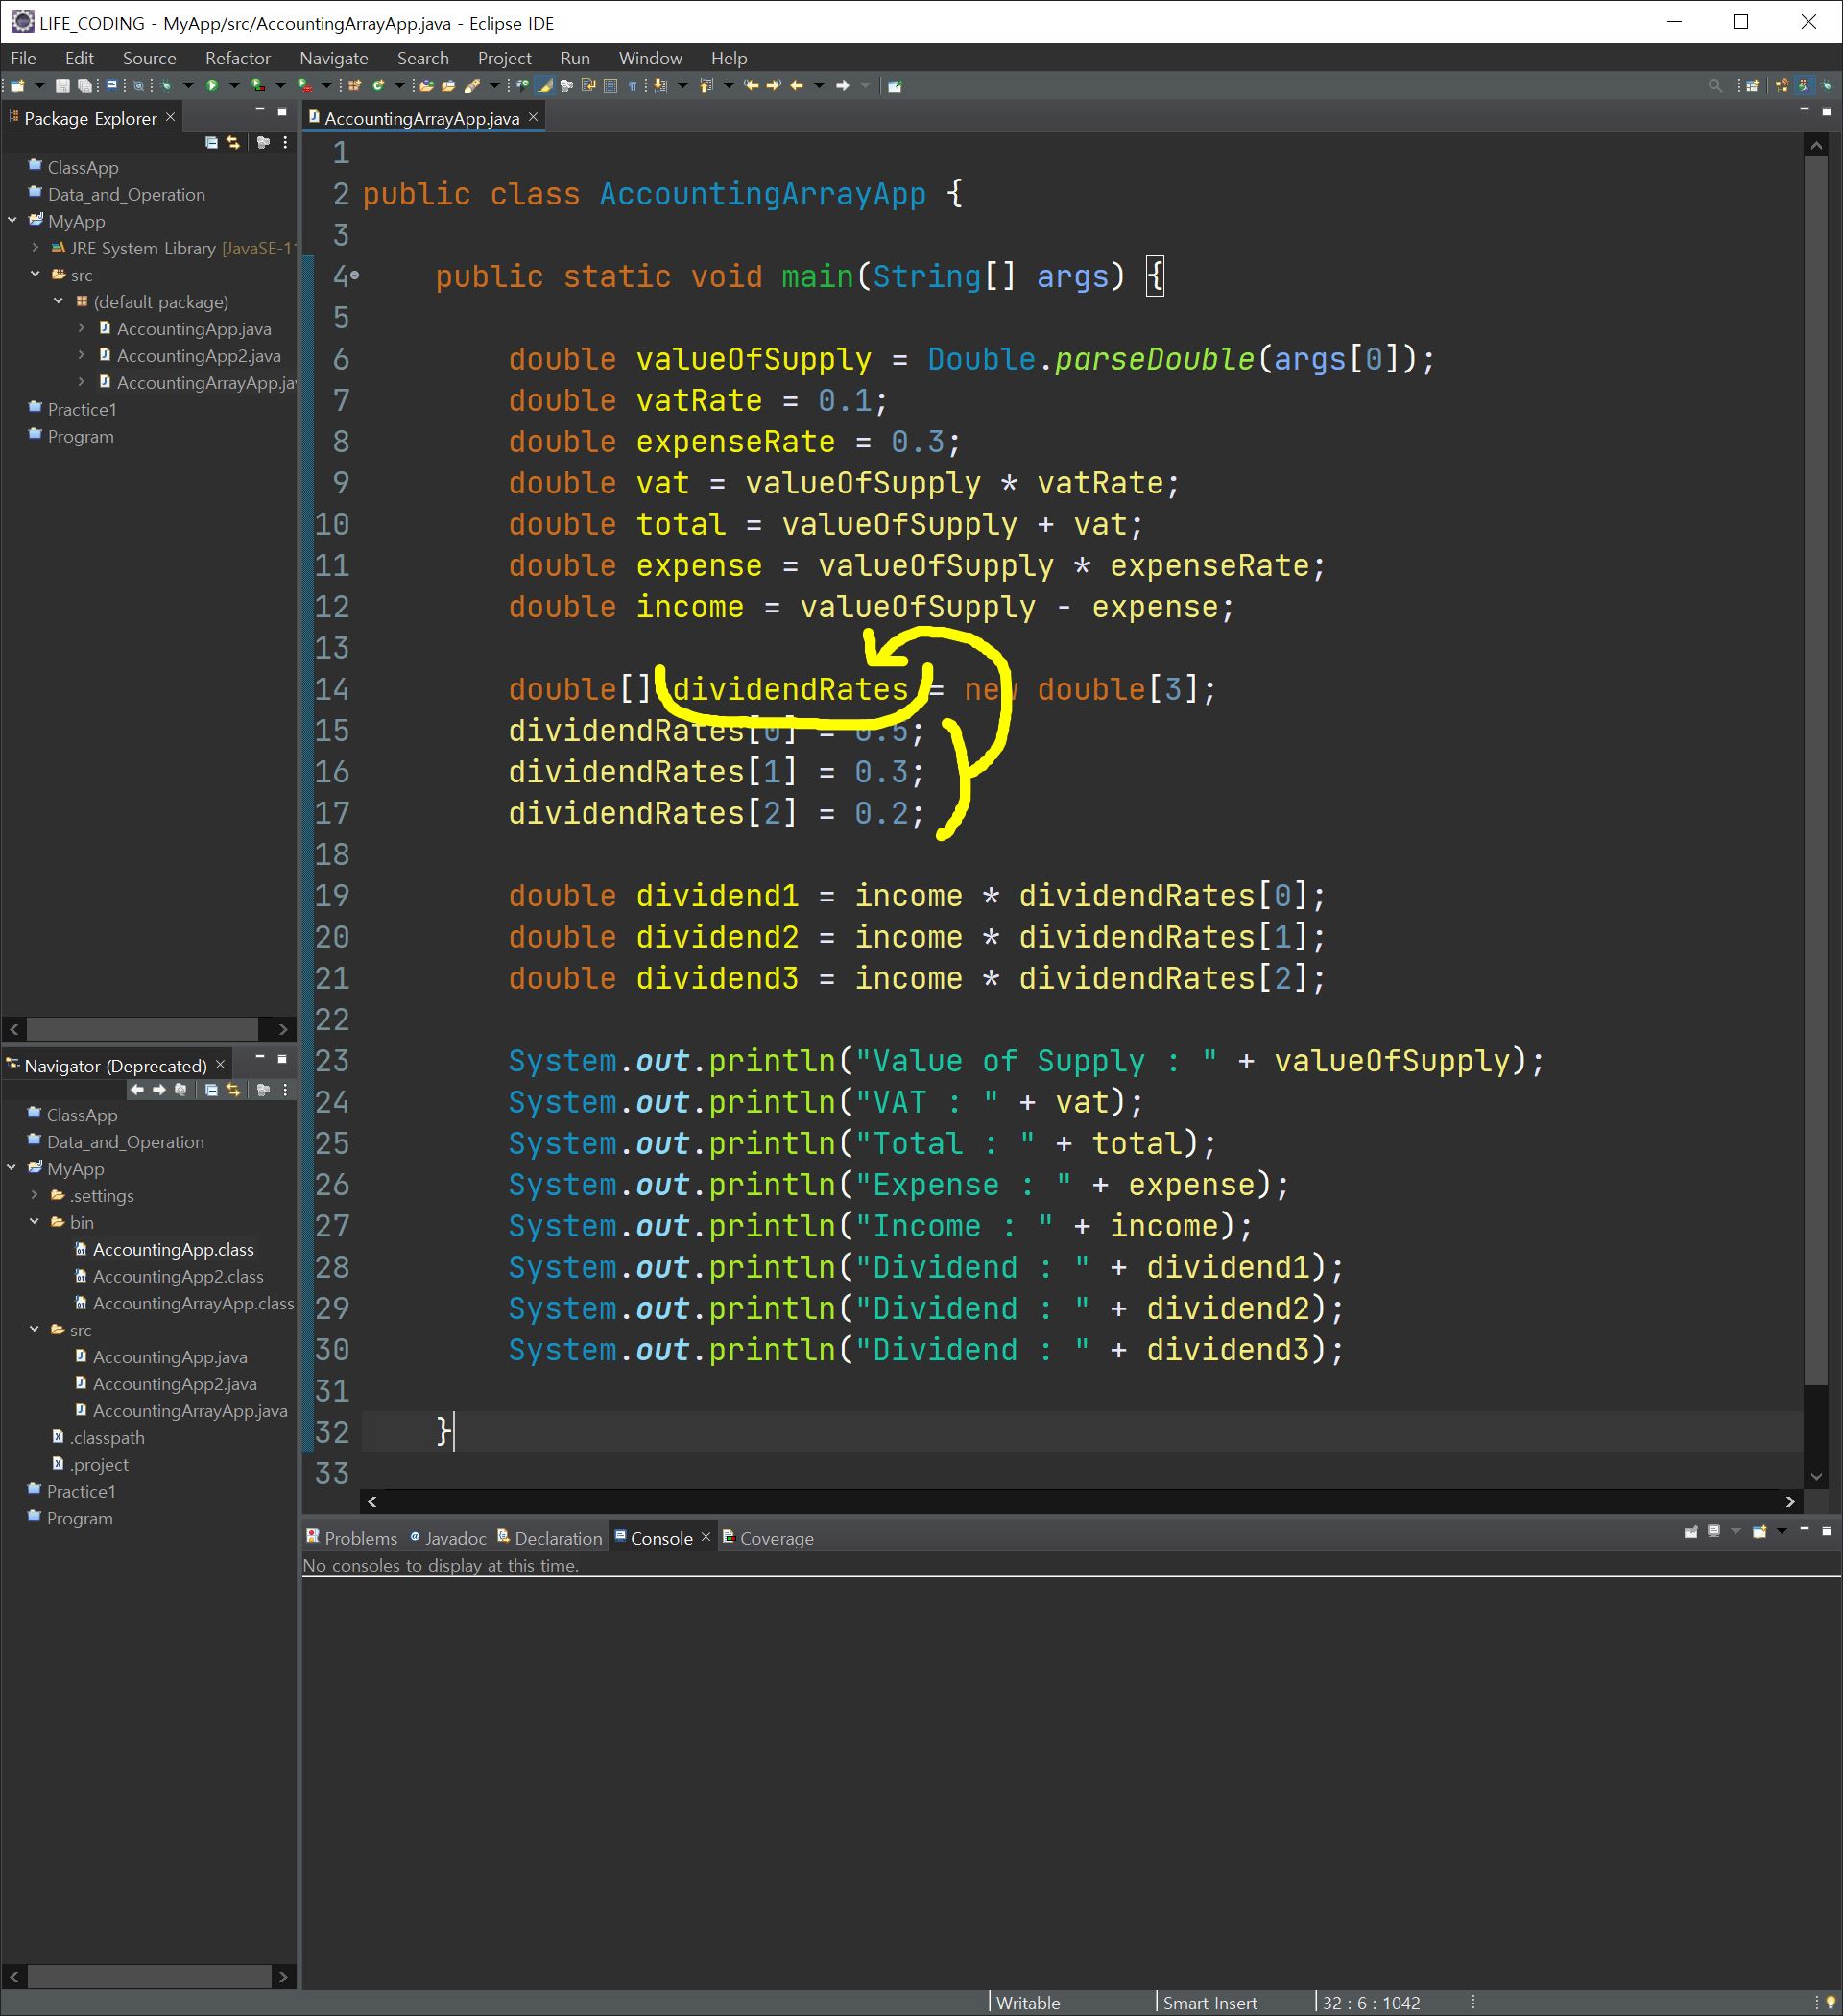Open the Run button dropdown arrow

pyautogui.click(x=233, y=86)
